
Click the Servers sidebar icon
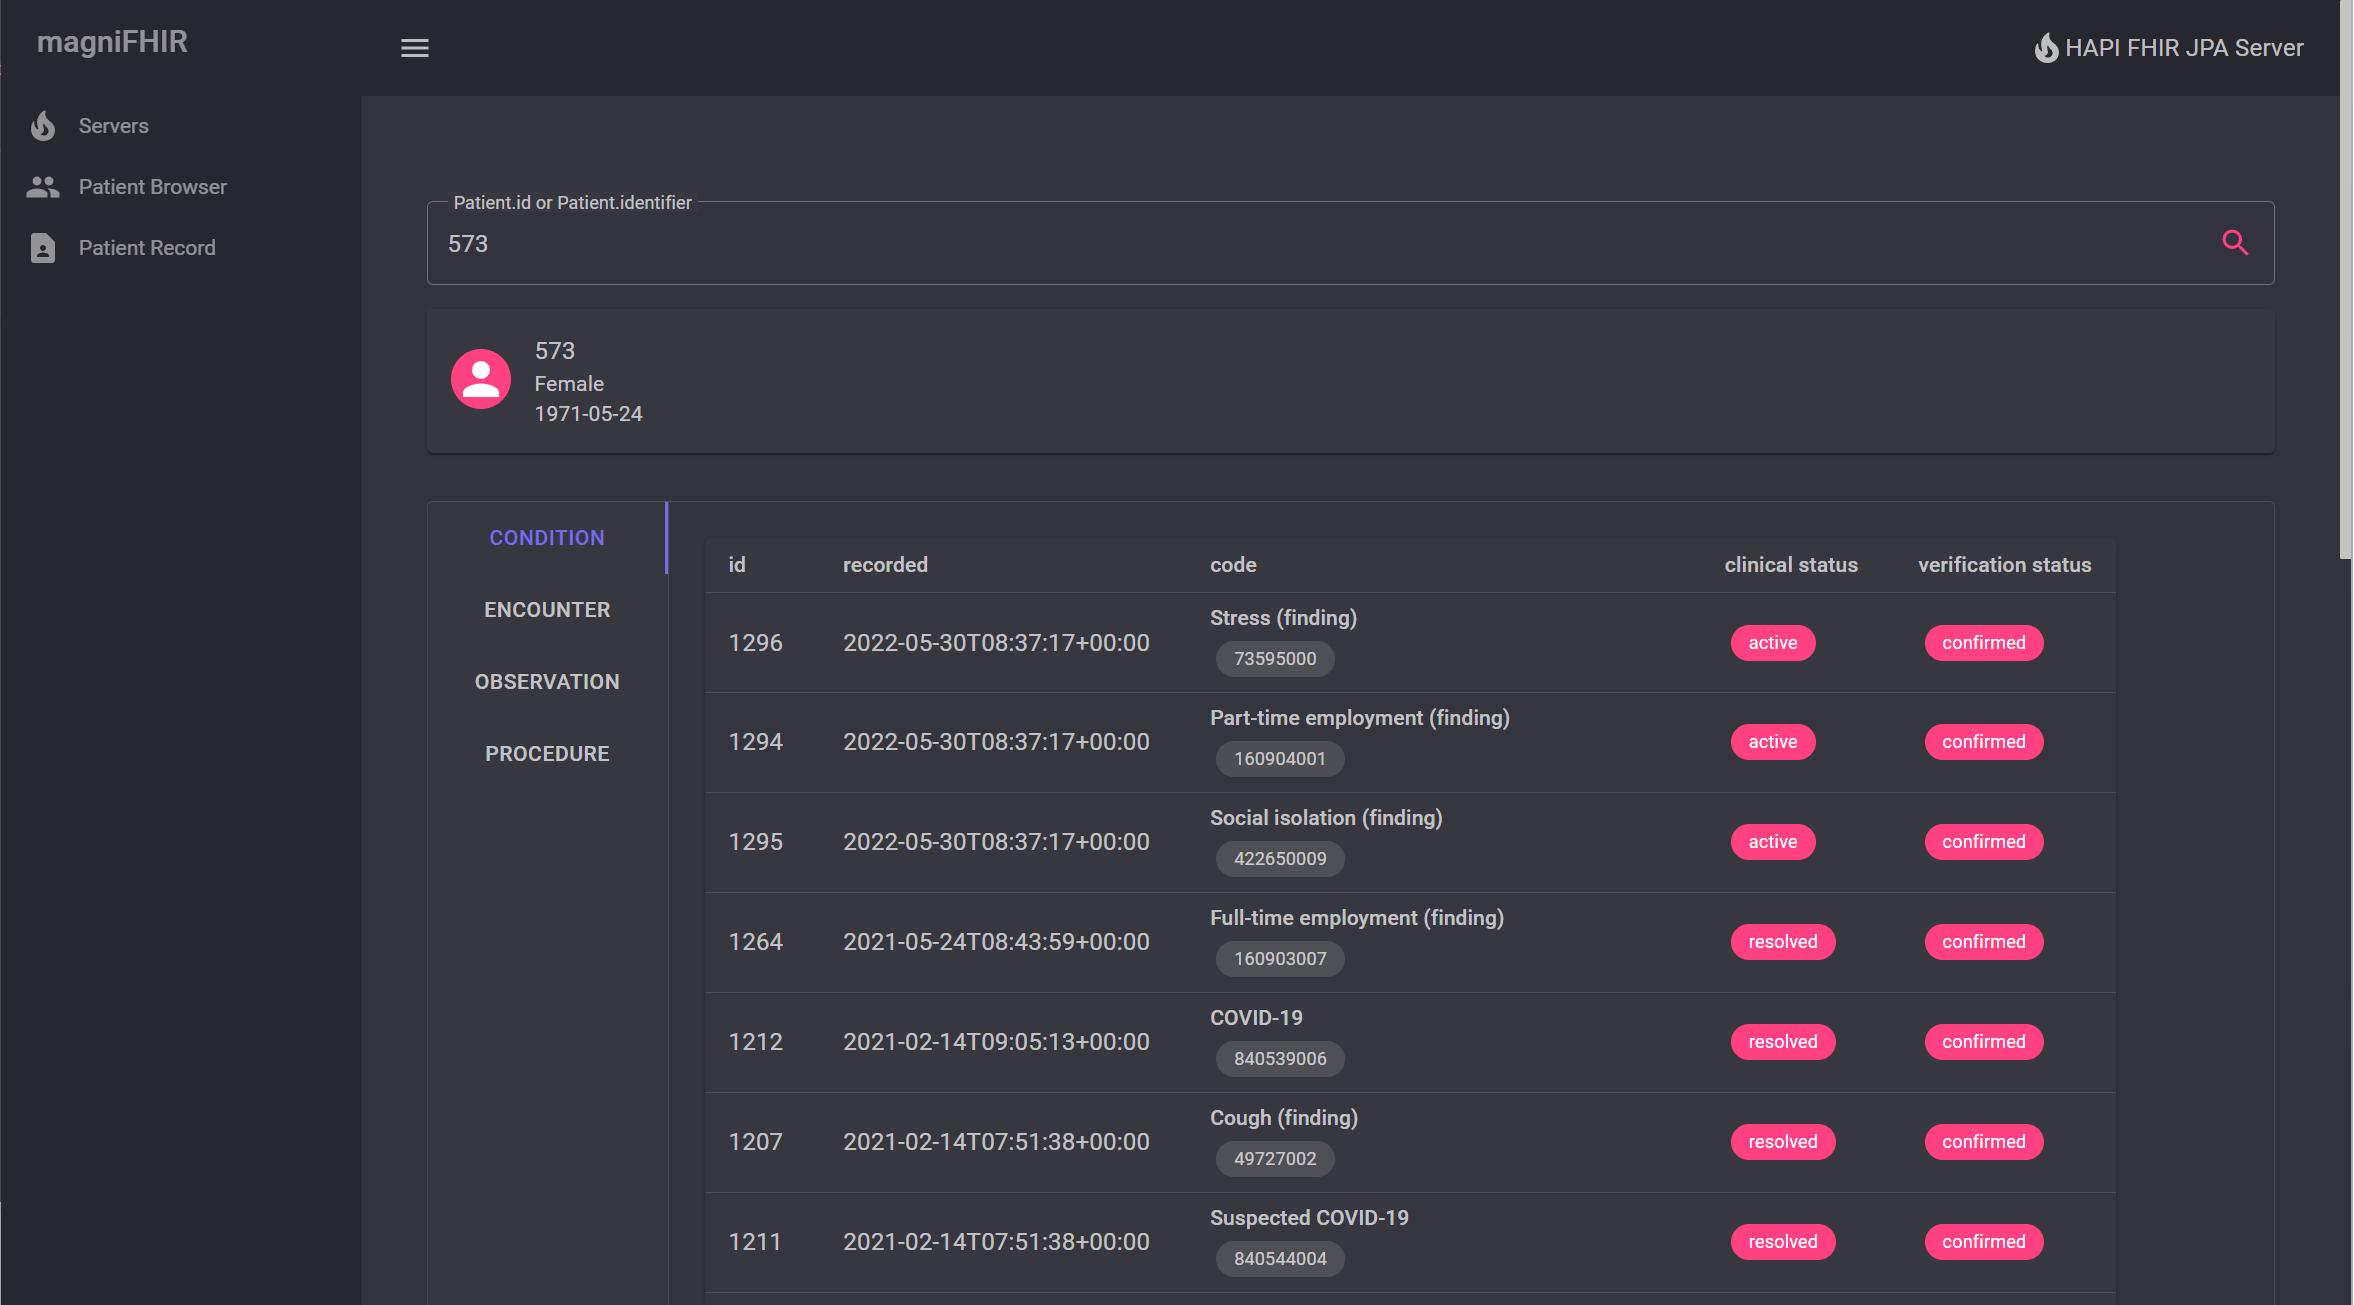click(x=43, y=125)
